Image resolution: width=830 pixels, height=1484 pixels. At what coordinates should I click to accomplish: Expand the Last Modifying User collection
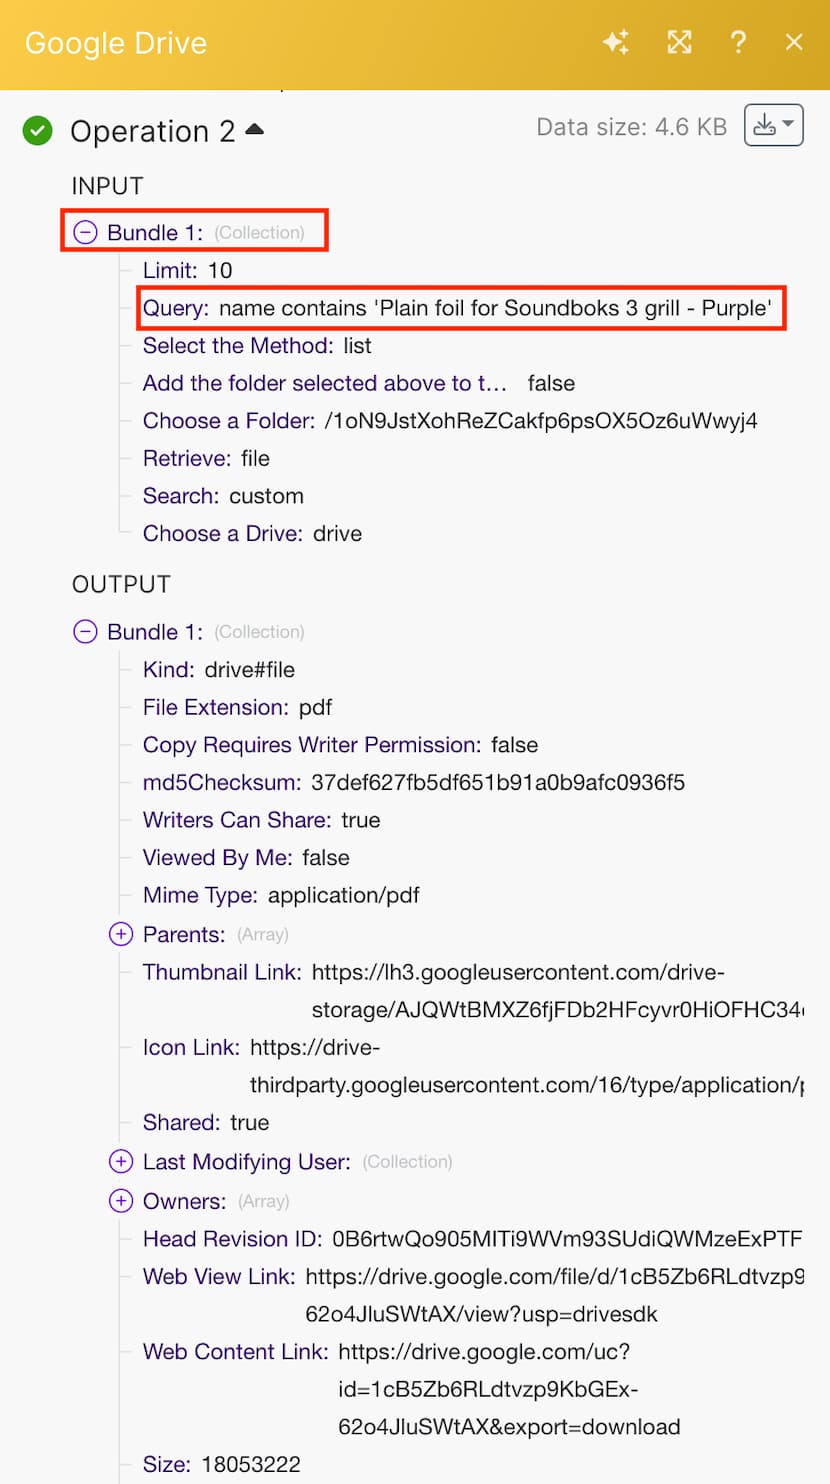[x=120, y=1161]
